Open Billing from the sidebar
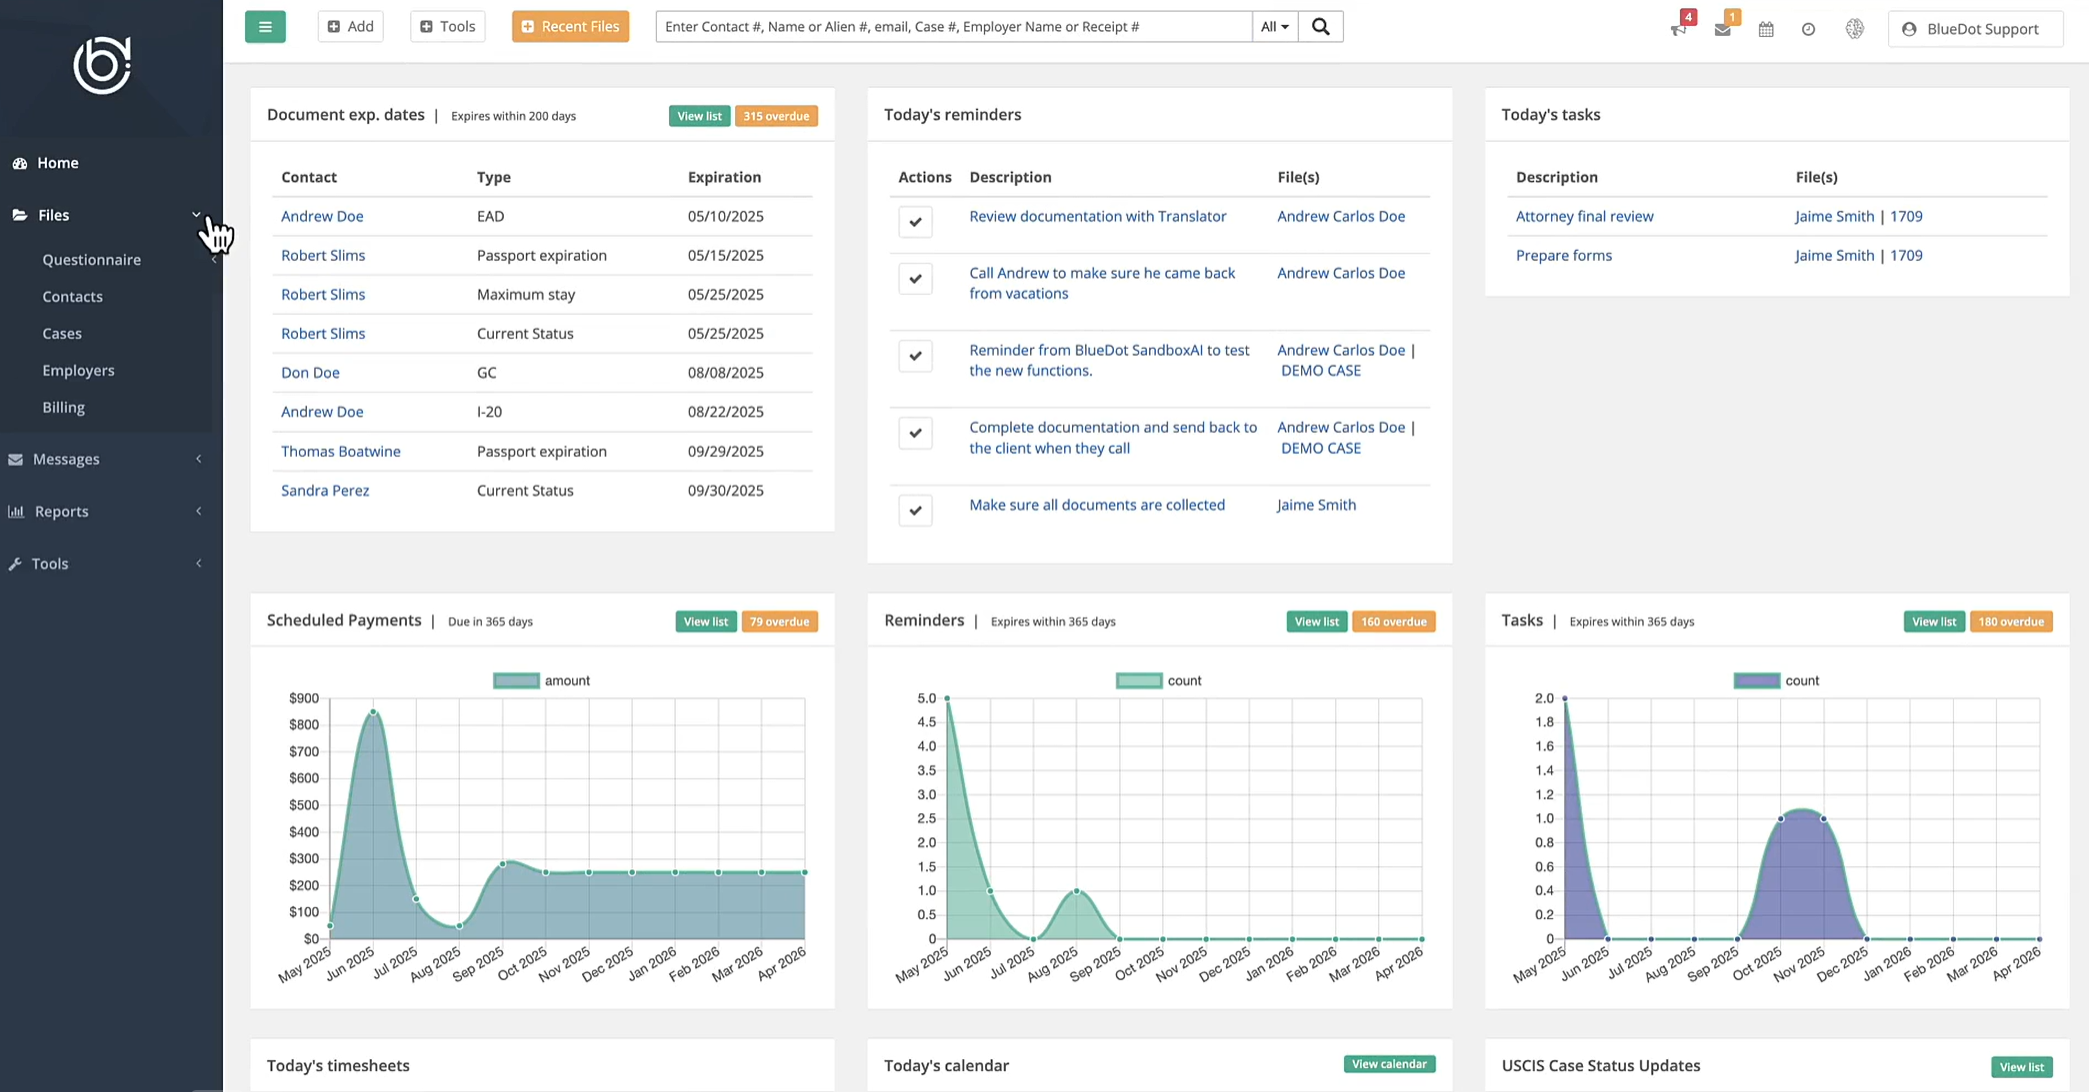The image size is (2089, 1092). coord(63,407)
